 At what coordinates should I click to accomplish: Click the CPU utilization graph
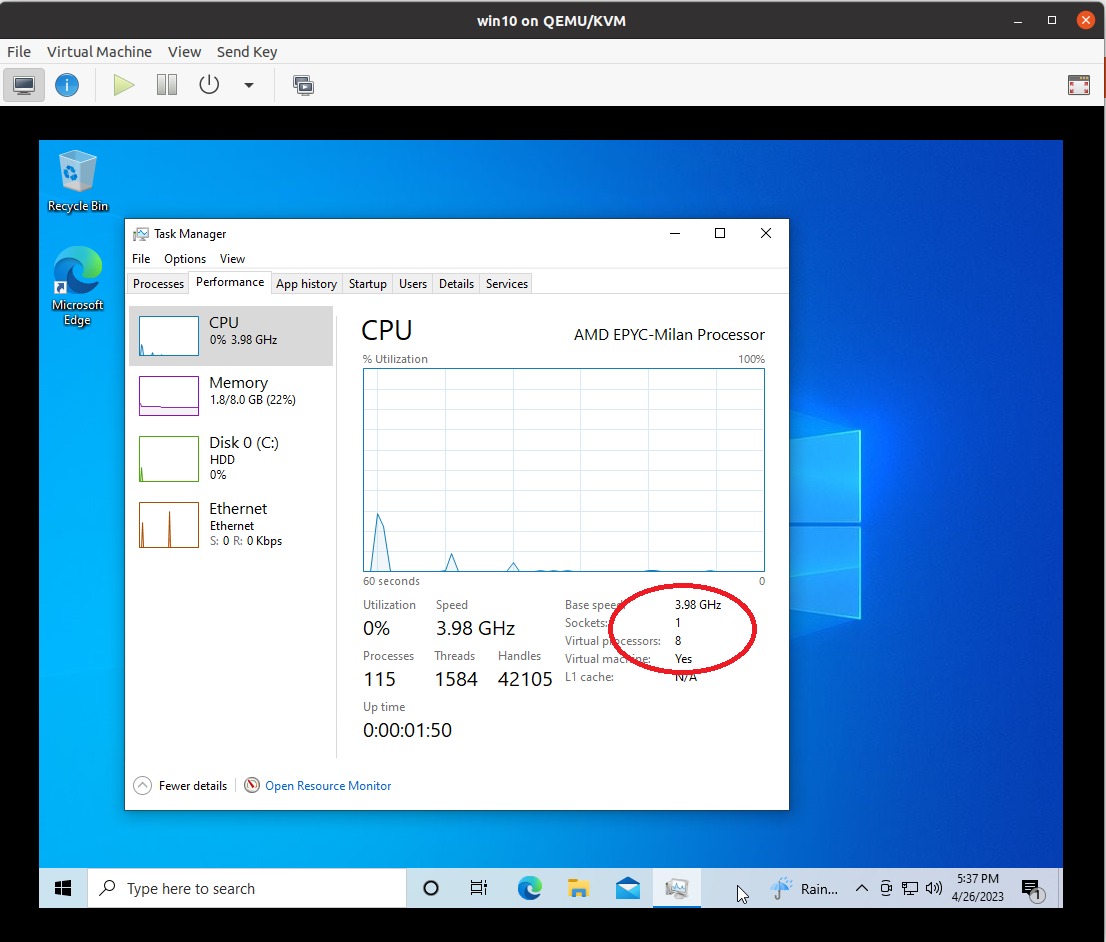(x=564, y=470)
